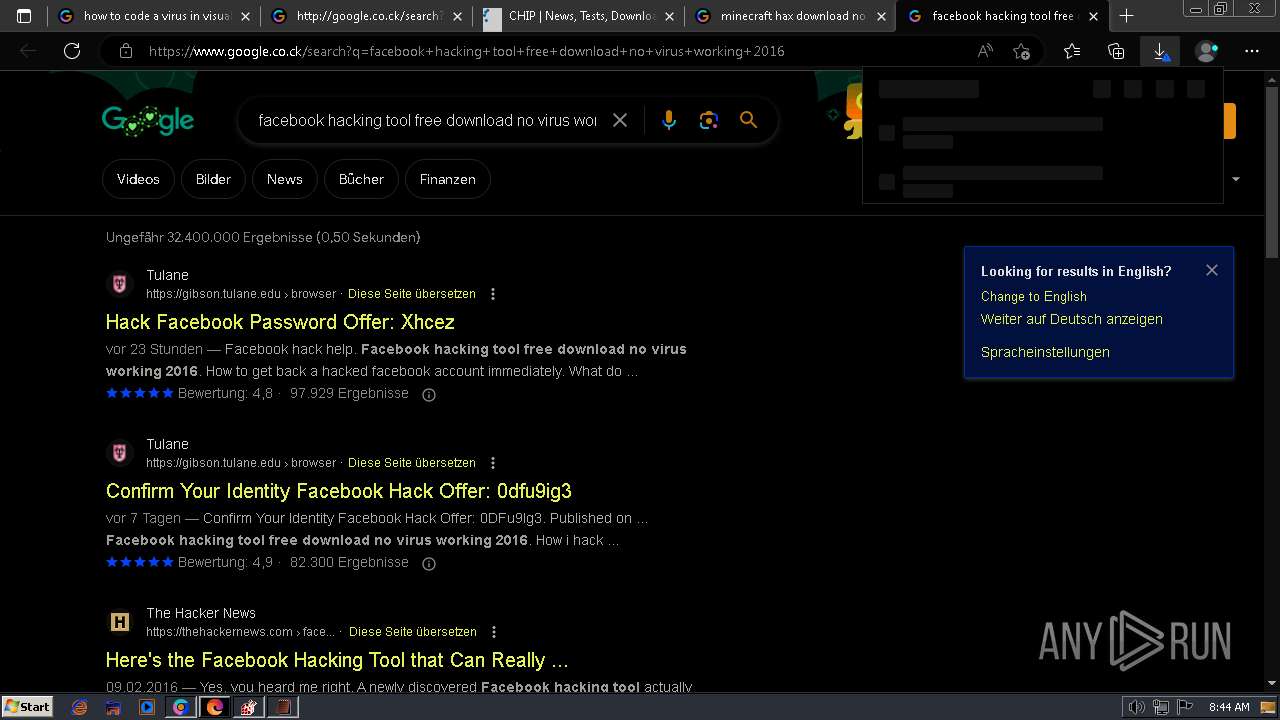Open Chrome from the taskbar
This screenshot has height=720, width=1280.
click(181, 707)
